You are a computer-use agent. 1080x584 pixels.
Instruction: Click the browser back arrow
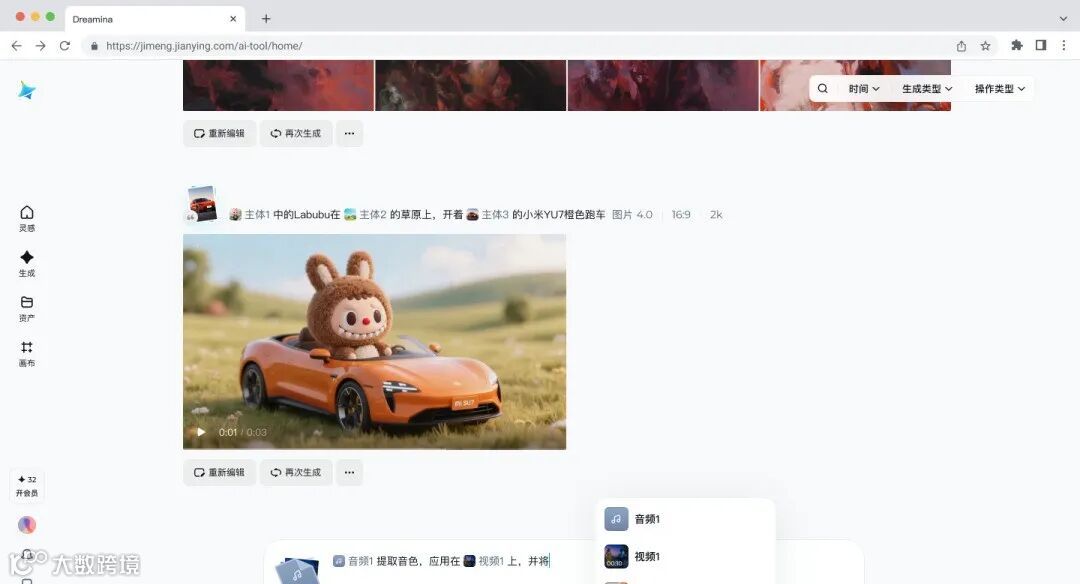pos(17,45)
